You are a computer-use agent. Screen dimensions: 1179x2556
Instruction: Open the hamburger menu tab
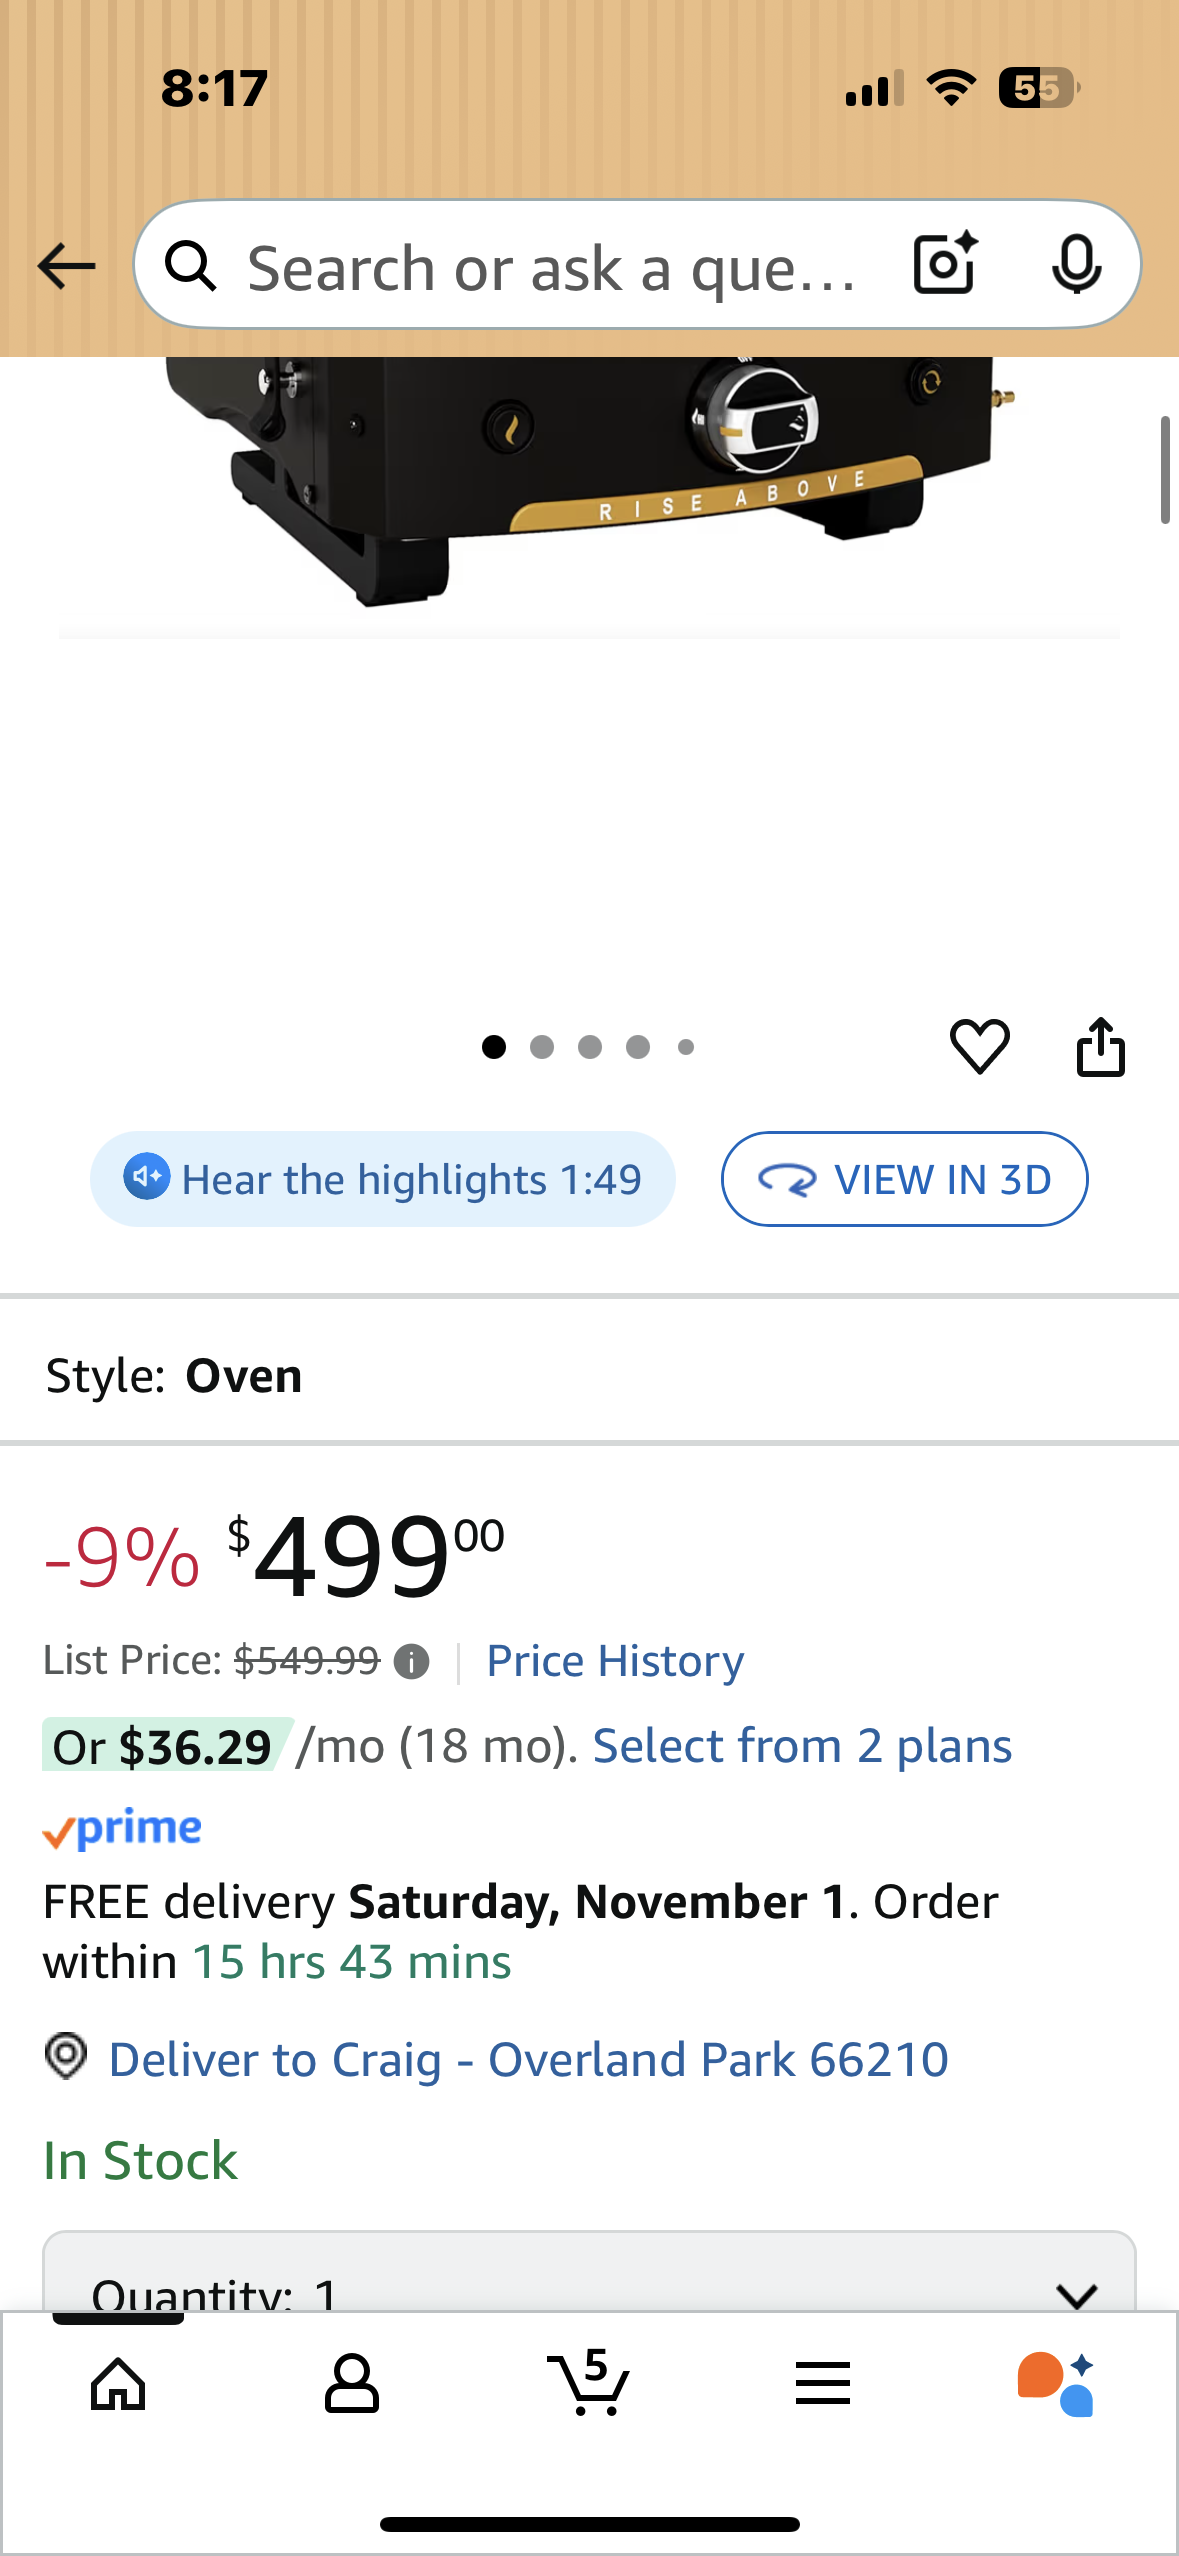[x=822, y=2384]
